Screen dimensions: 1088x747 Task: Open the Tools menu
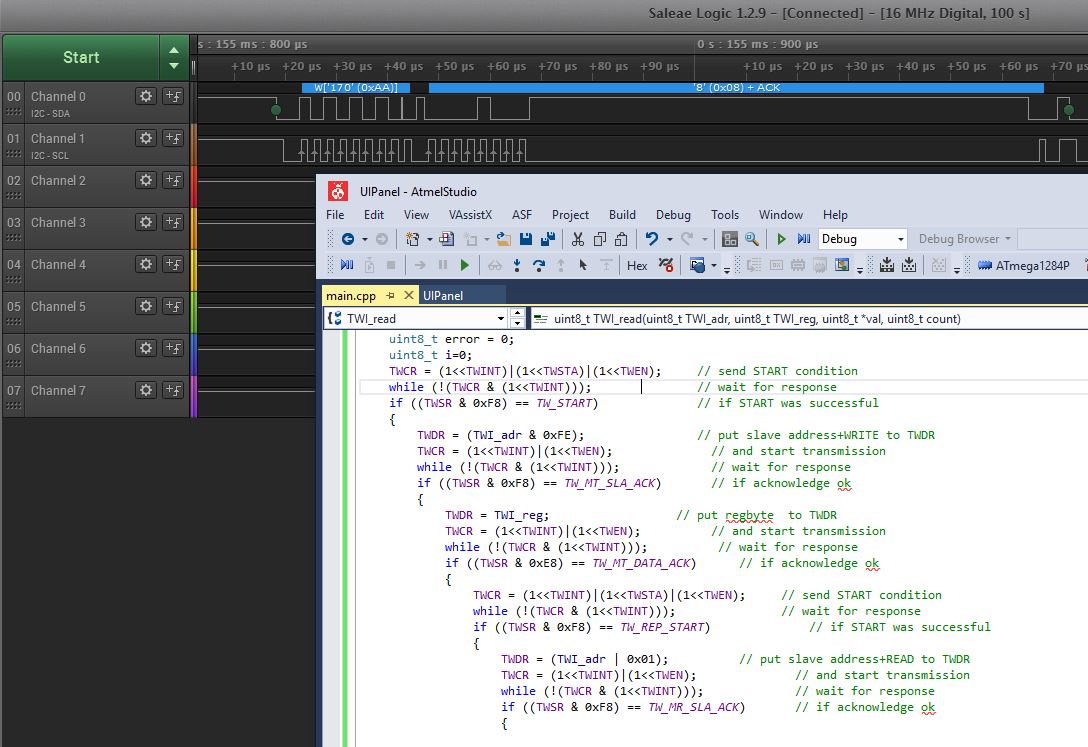pos(724,215)
